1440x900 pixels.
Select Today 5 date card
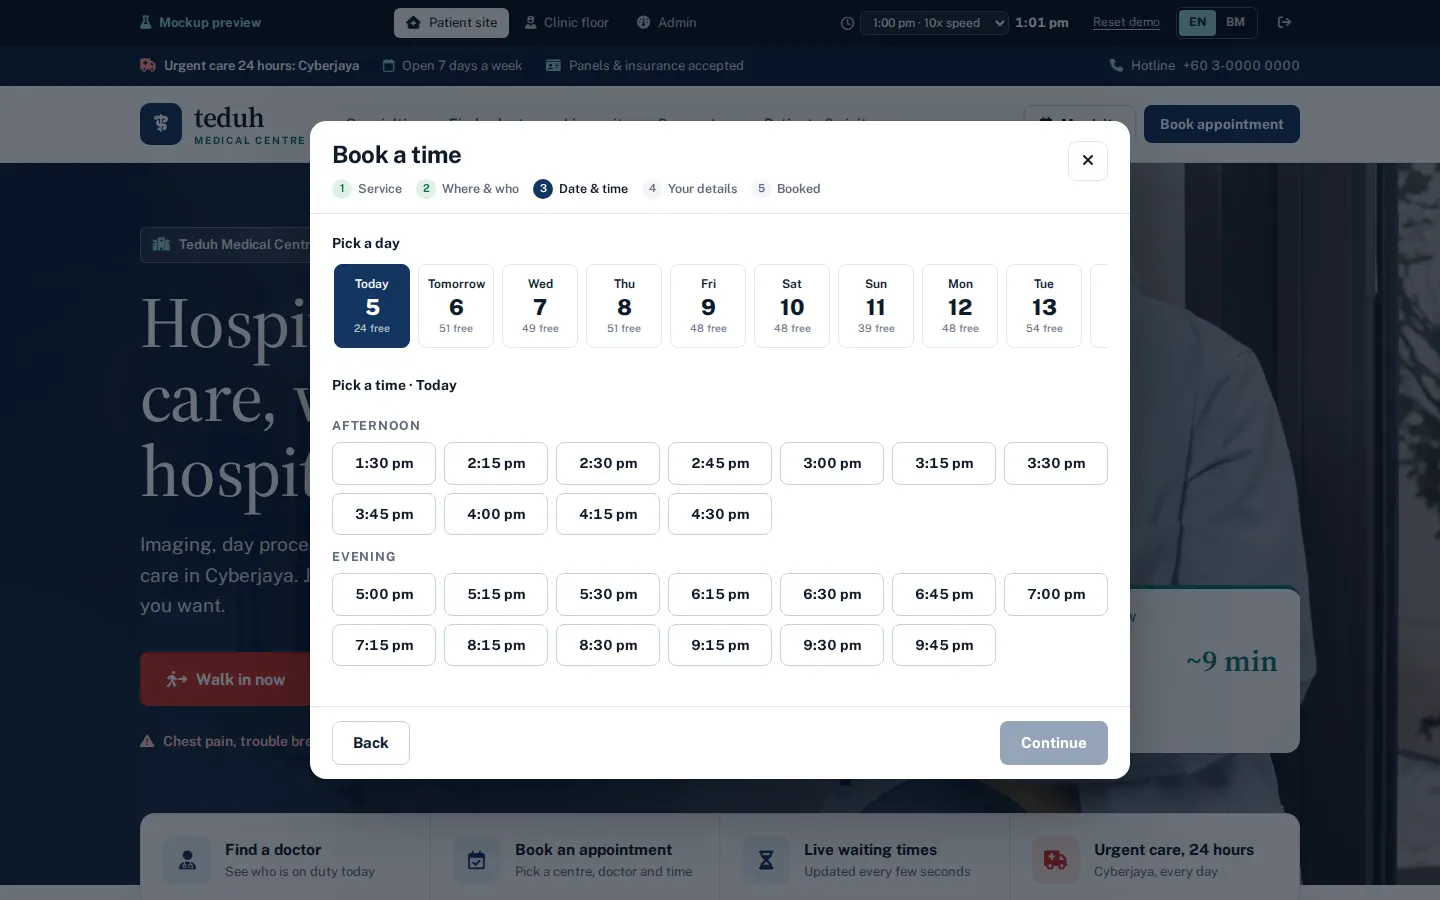point(372,306)
